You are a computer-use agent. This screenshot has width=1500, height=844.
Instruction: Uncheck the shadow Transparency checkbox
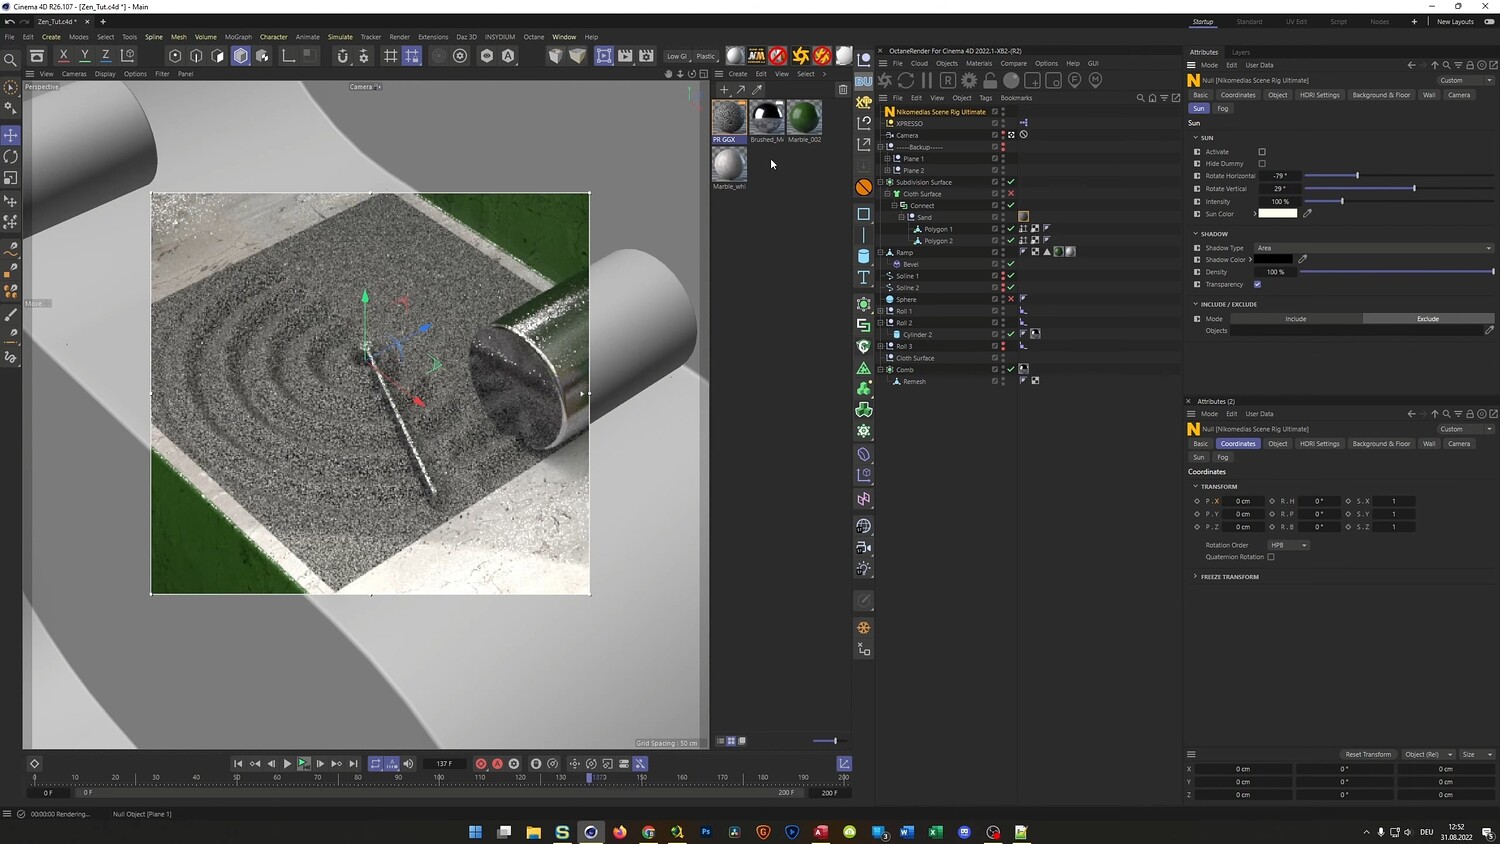click(1258, 285)
